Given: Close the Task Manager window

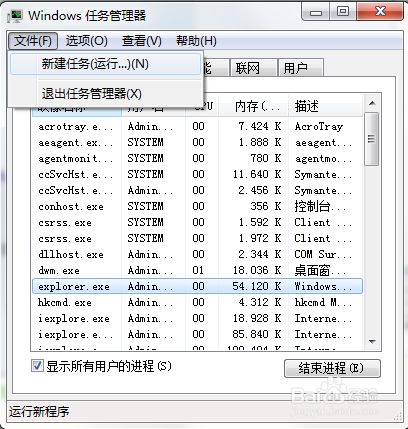Looking at the screenshot, I should [380, 12].
